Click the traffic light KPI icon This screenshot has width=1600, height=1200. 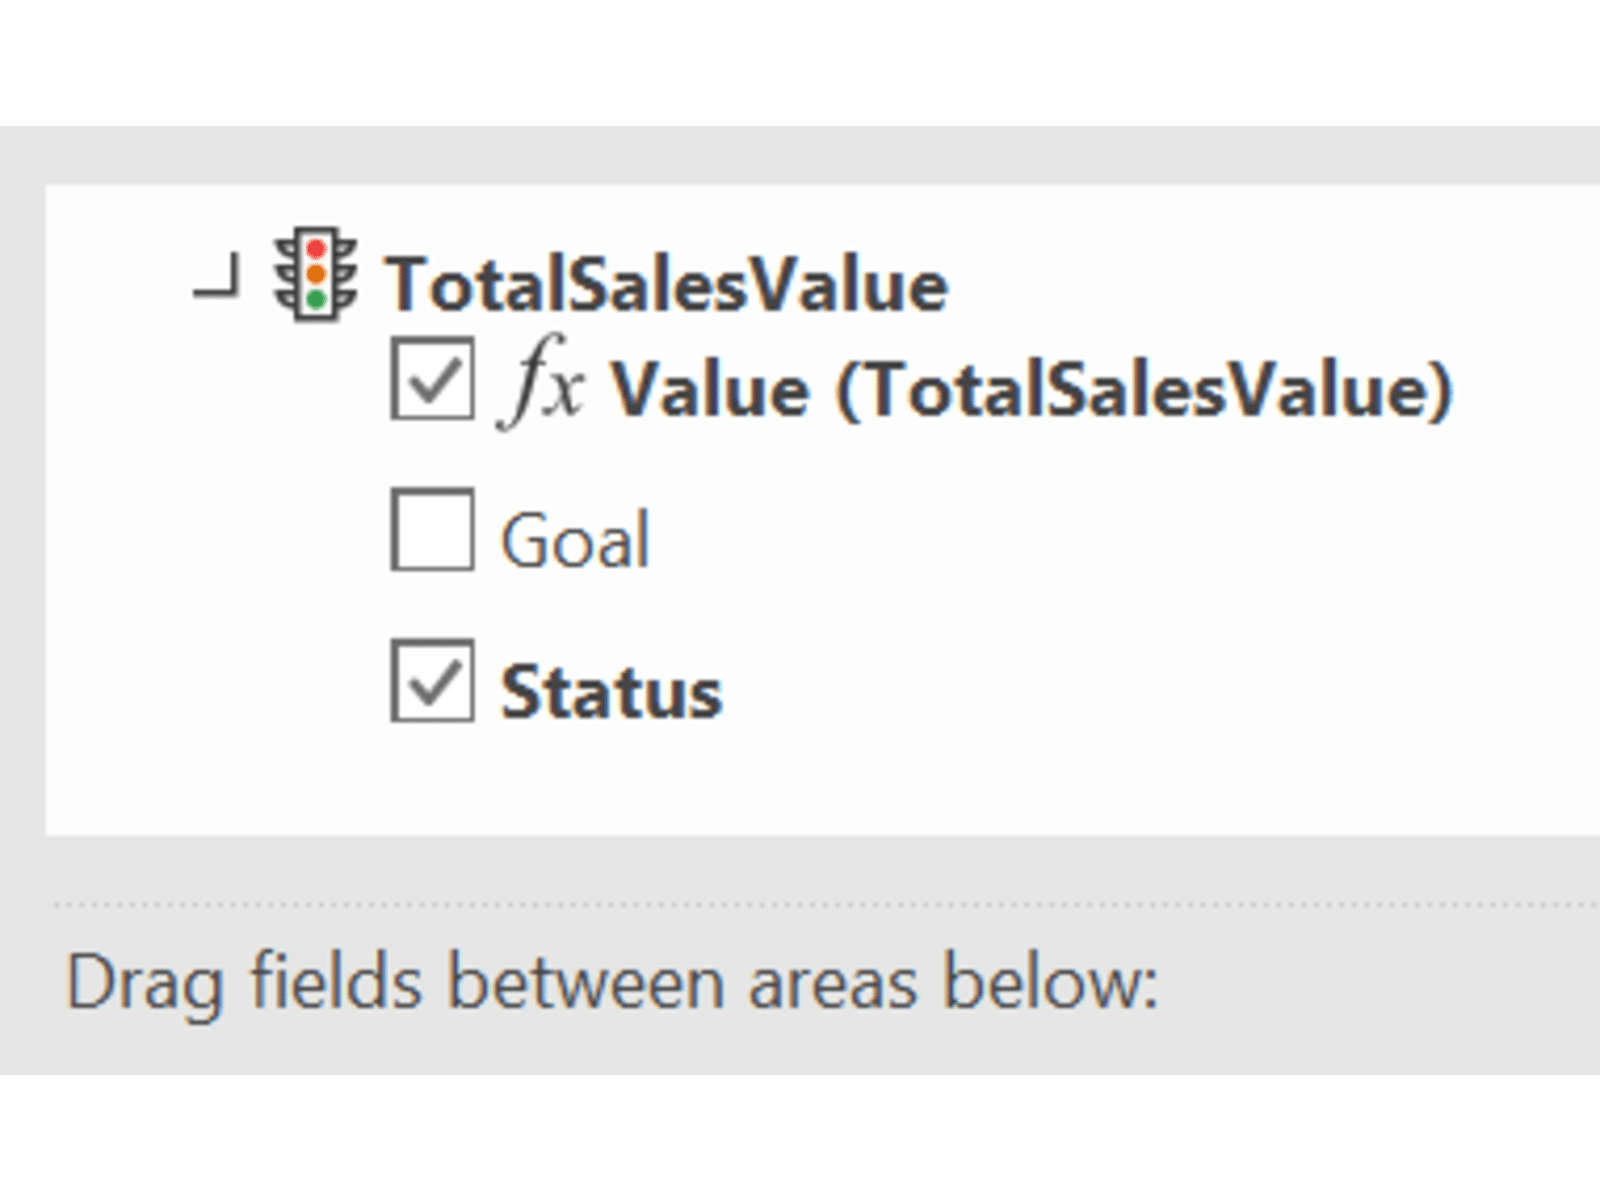pyautogui.click(x=316, y=275)
